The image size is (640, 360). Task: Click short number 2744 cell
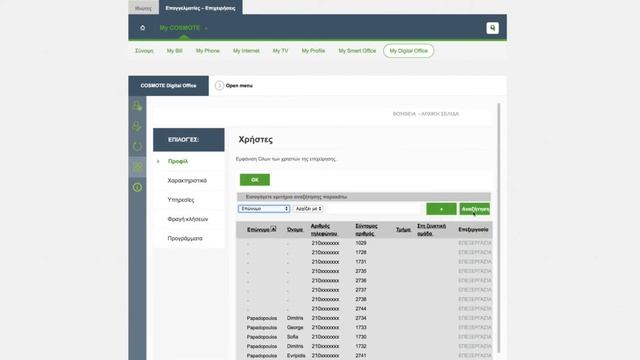pos(361,309)
